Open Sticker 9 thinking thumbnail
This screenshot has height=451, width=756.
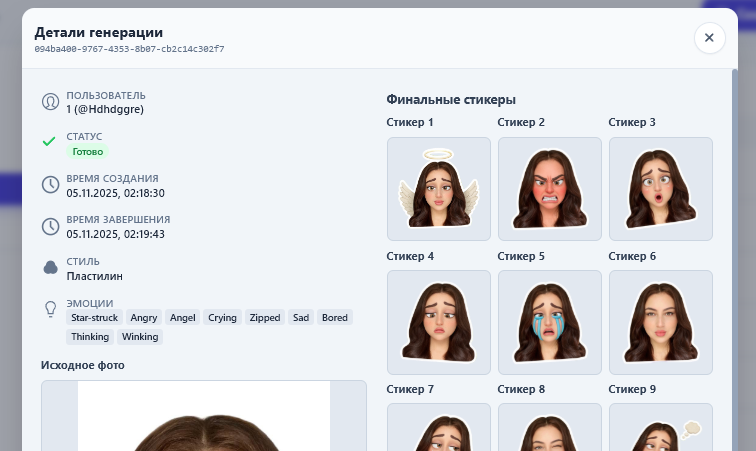(x=661, y=427)
